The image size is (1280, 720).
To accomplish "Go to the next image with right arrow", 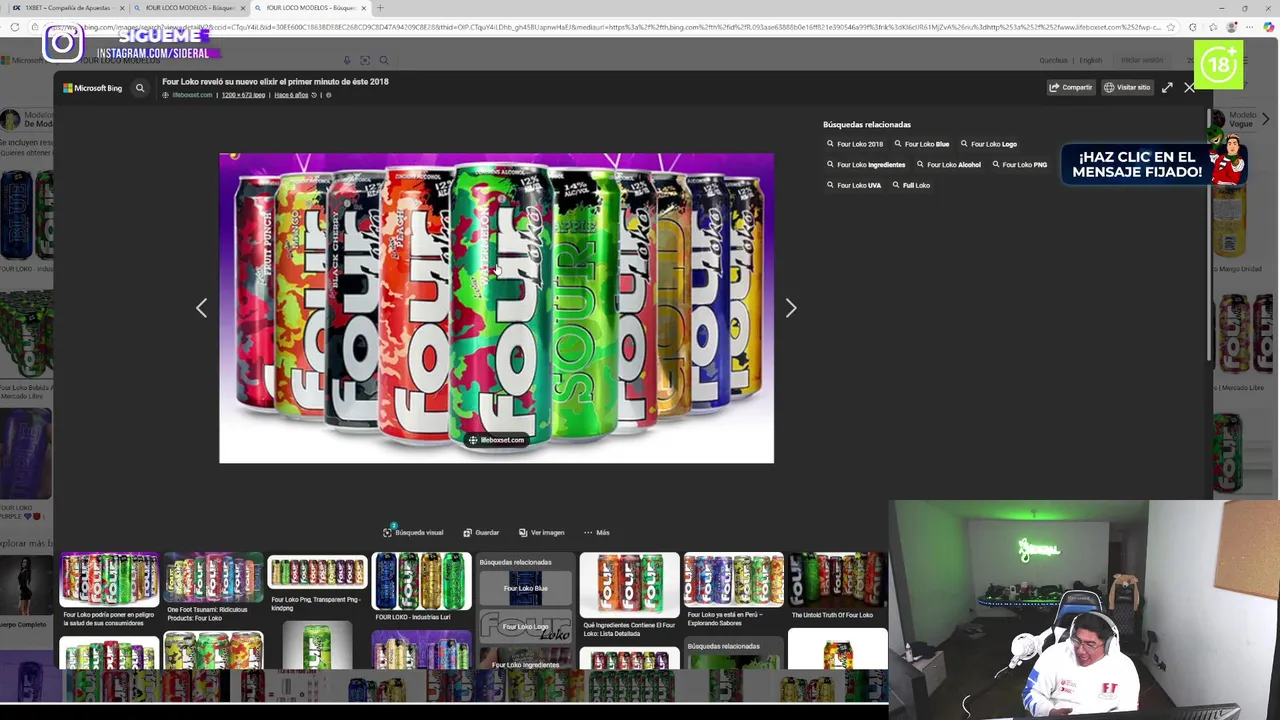I will tap(791, 308).
